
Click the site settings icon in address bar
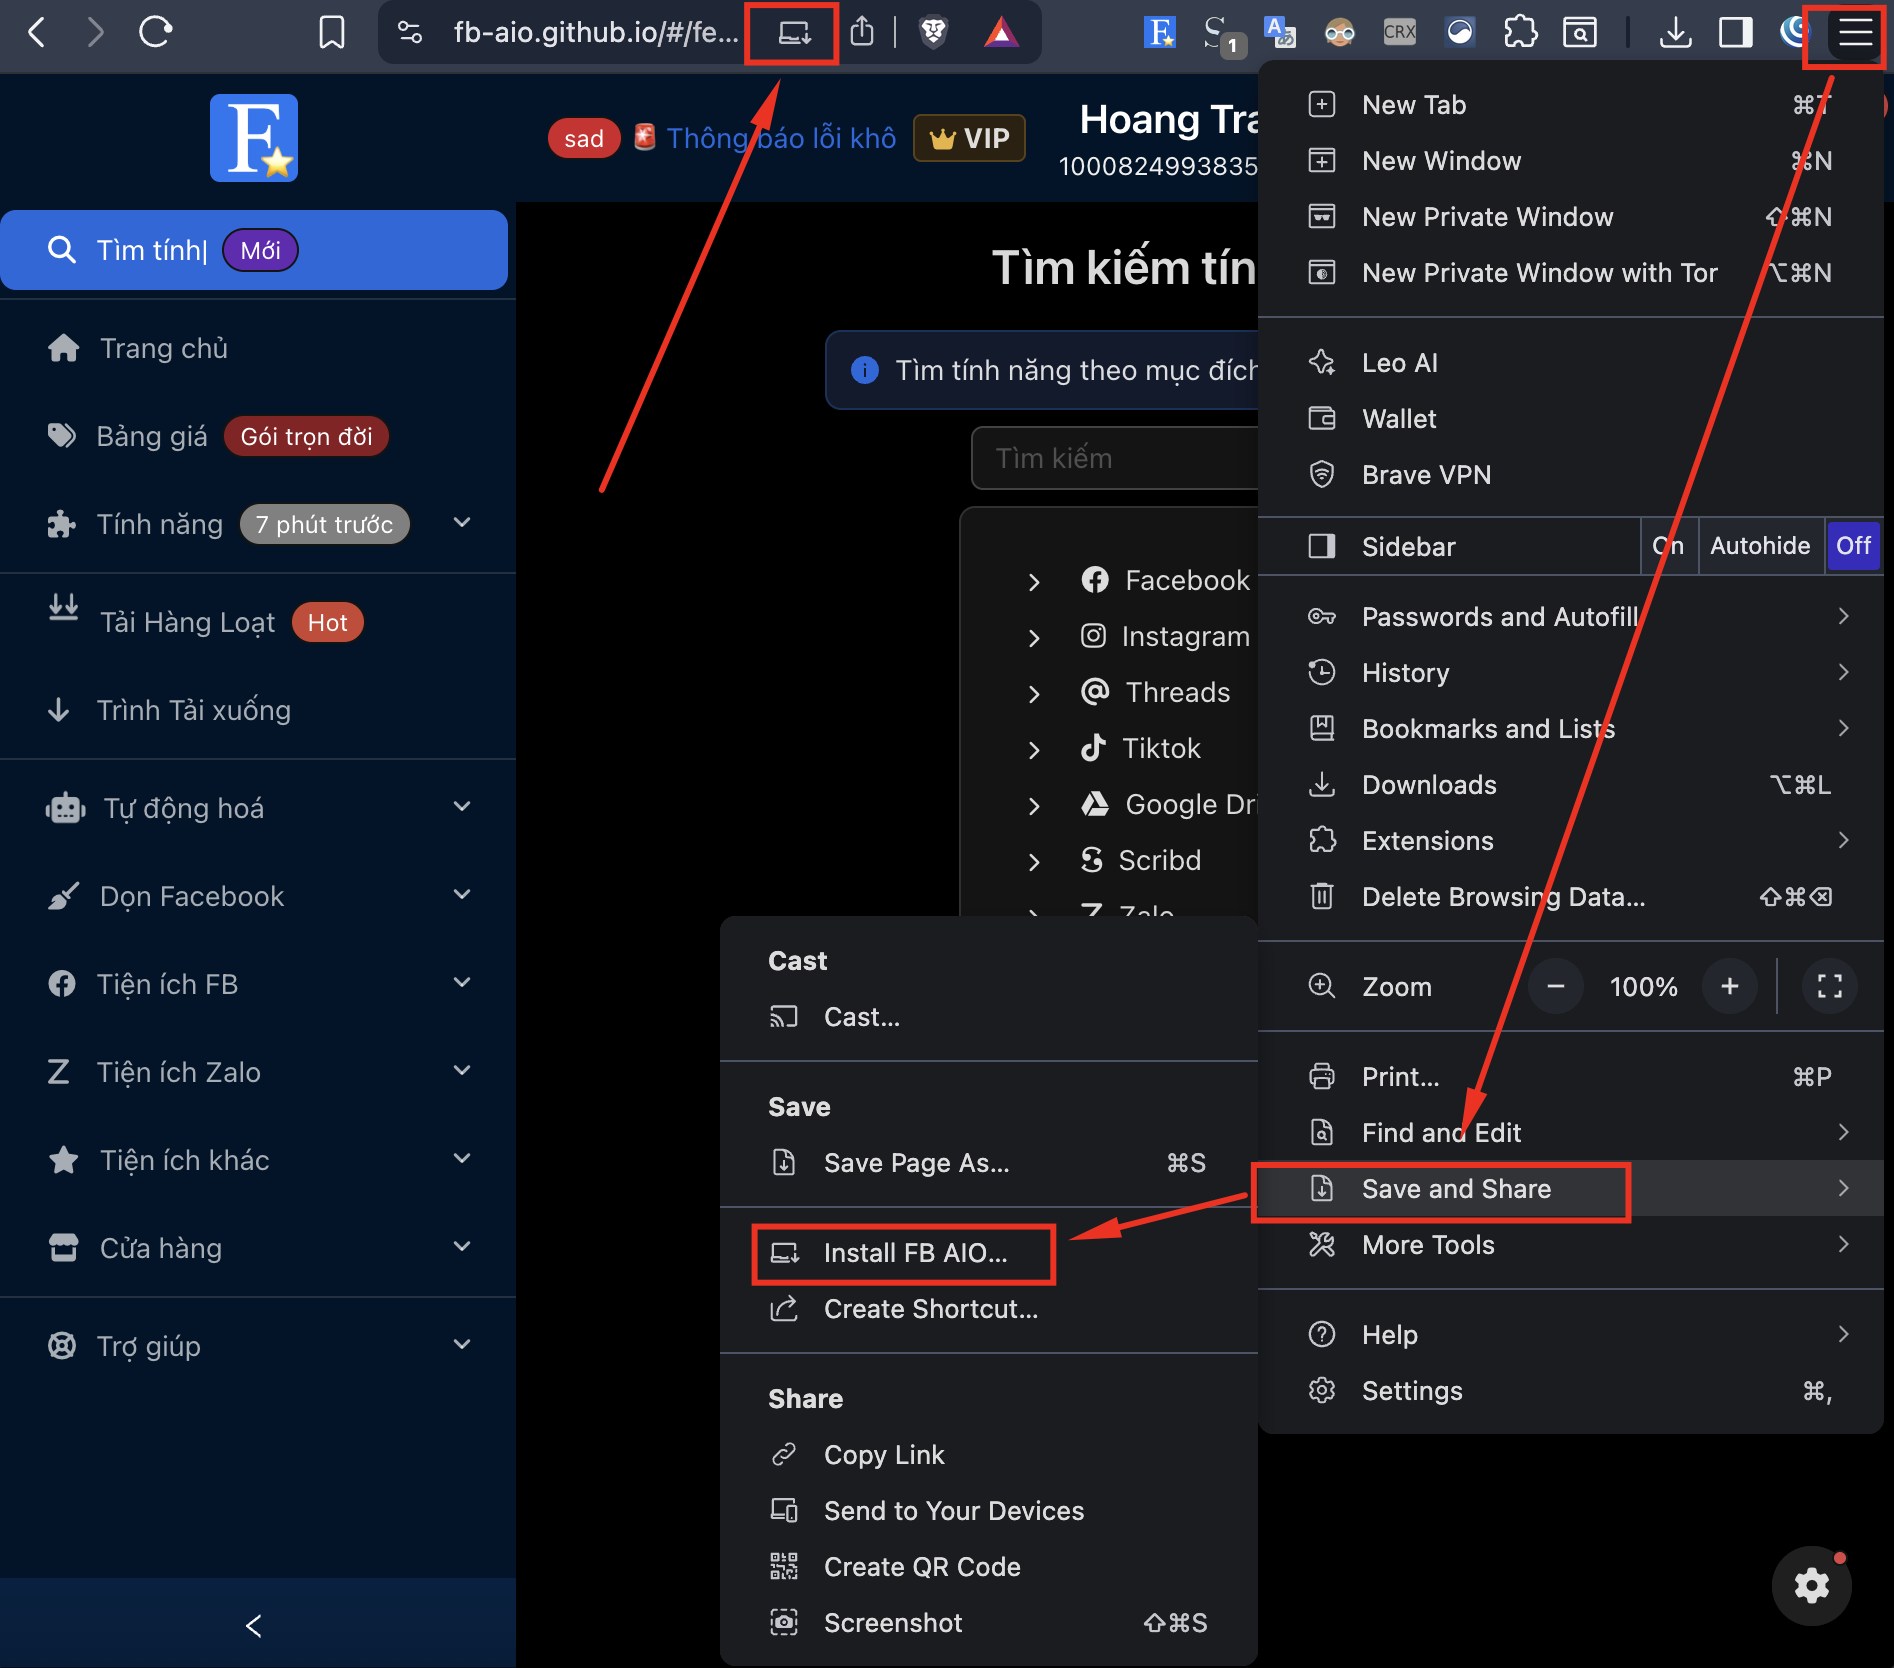410,33
